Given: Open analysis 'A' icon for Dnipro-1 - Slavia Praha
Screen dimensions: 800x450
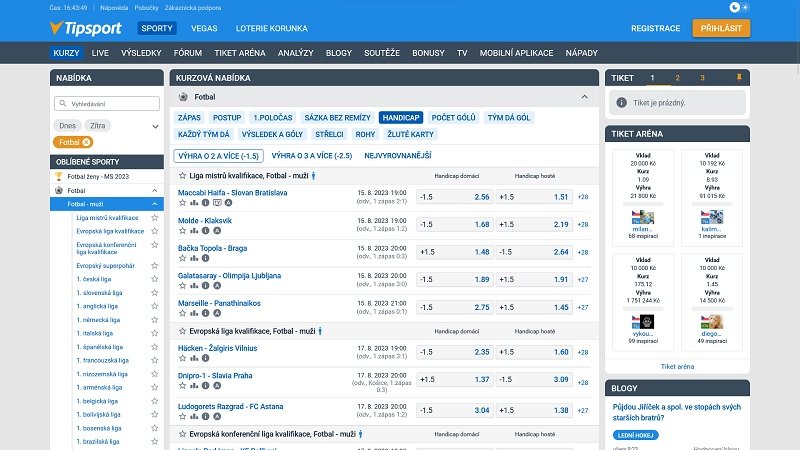Looking at the screenshot, I should pos(217,386).
